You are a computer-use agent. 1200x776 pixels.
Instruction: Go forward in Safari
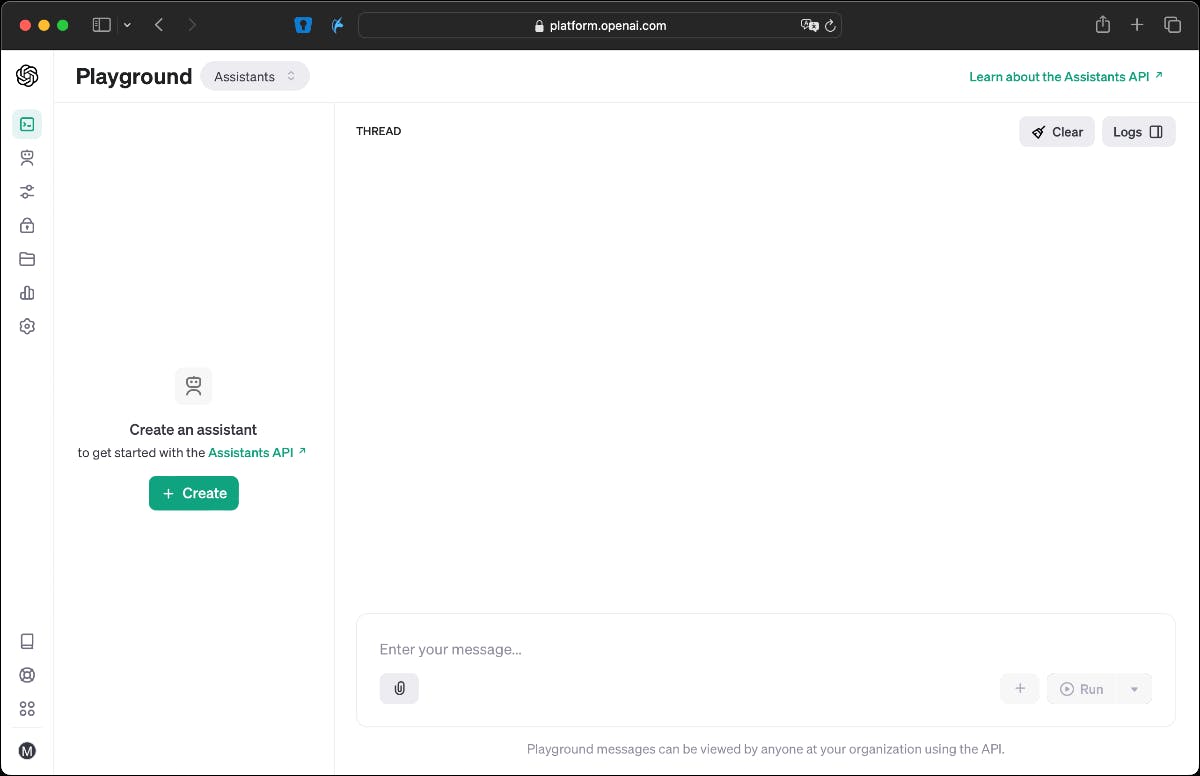(192, 25)
